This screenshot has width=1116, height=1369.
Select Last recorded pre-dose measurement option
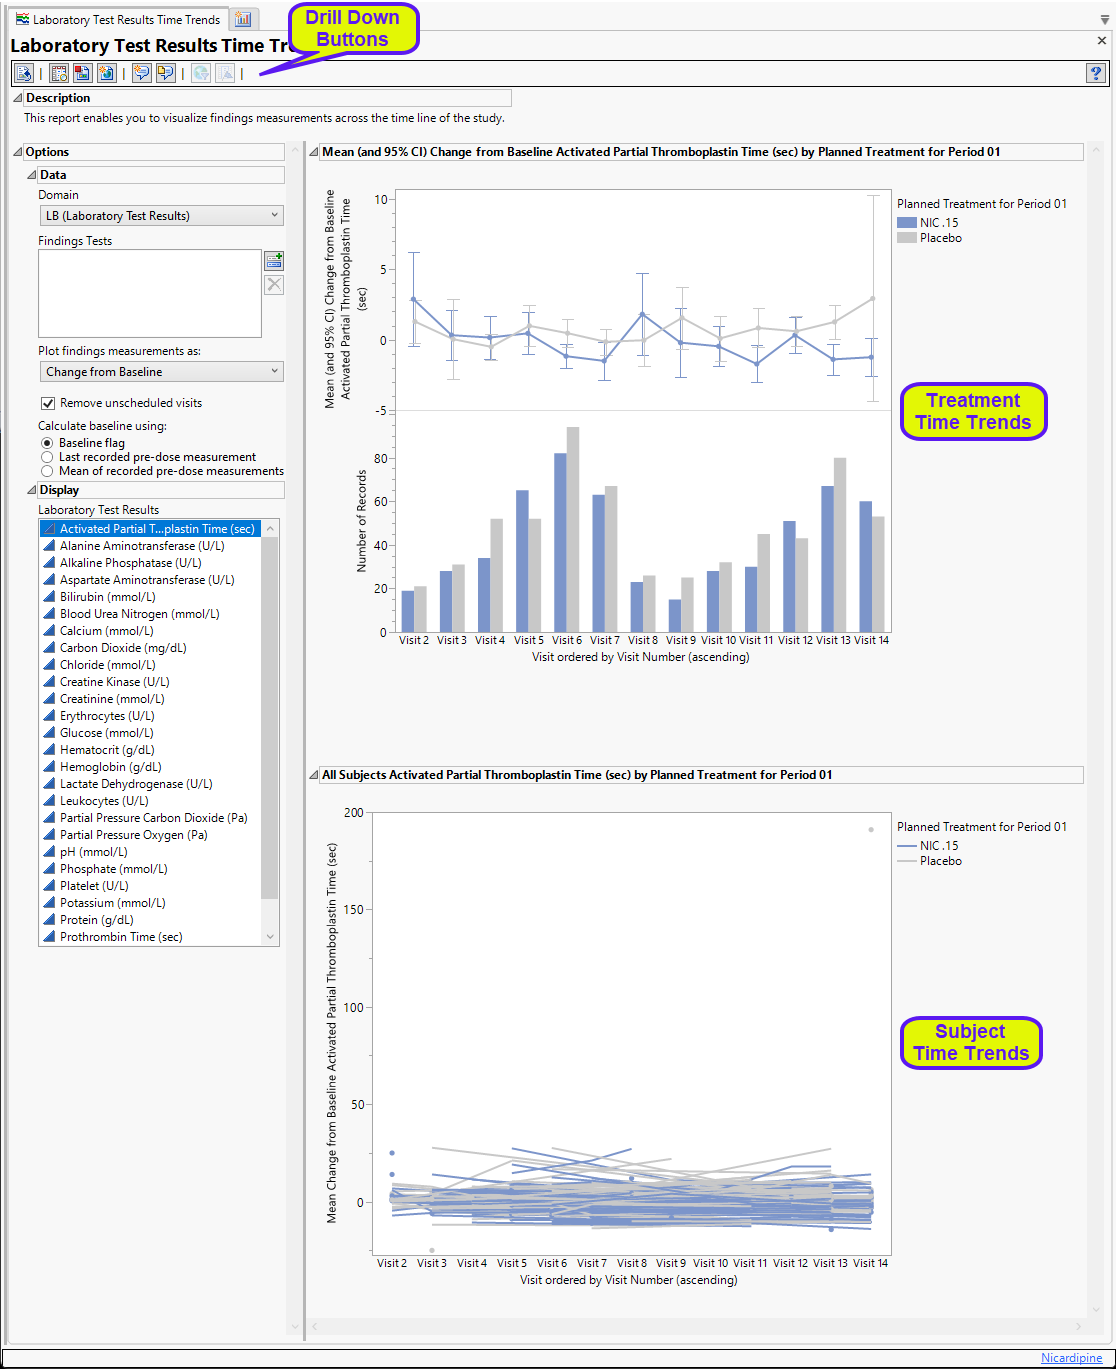coord(47,457)
